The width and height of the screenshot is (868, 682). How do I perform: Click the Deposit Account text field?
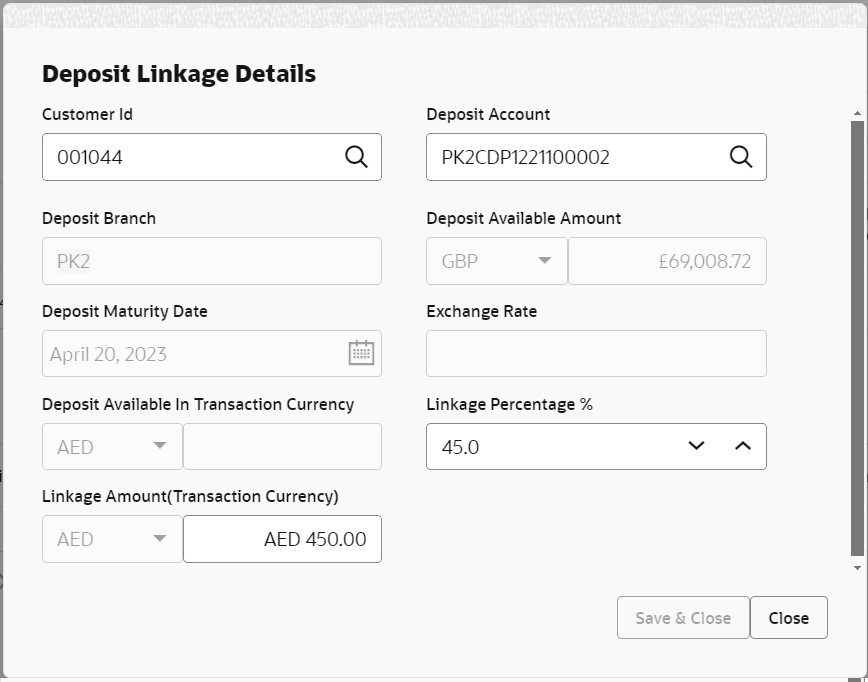[x=570, y=157]
